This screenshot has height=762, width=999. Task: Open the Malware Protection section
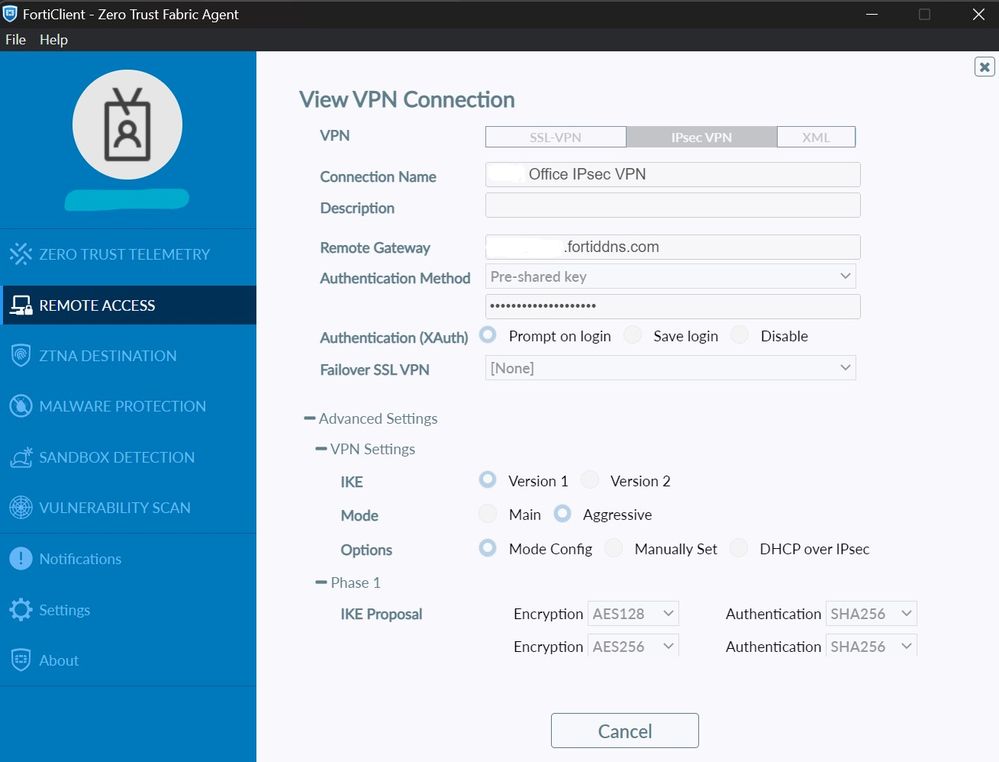tap(128, 406)
